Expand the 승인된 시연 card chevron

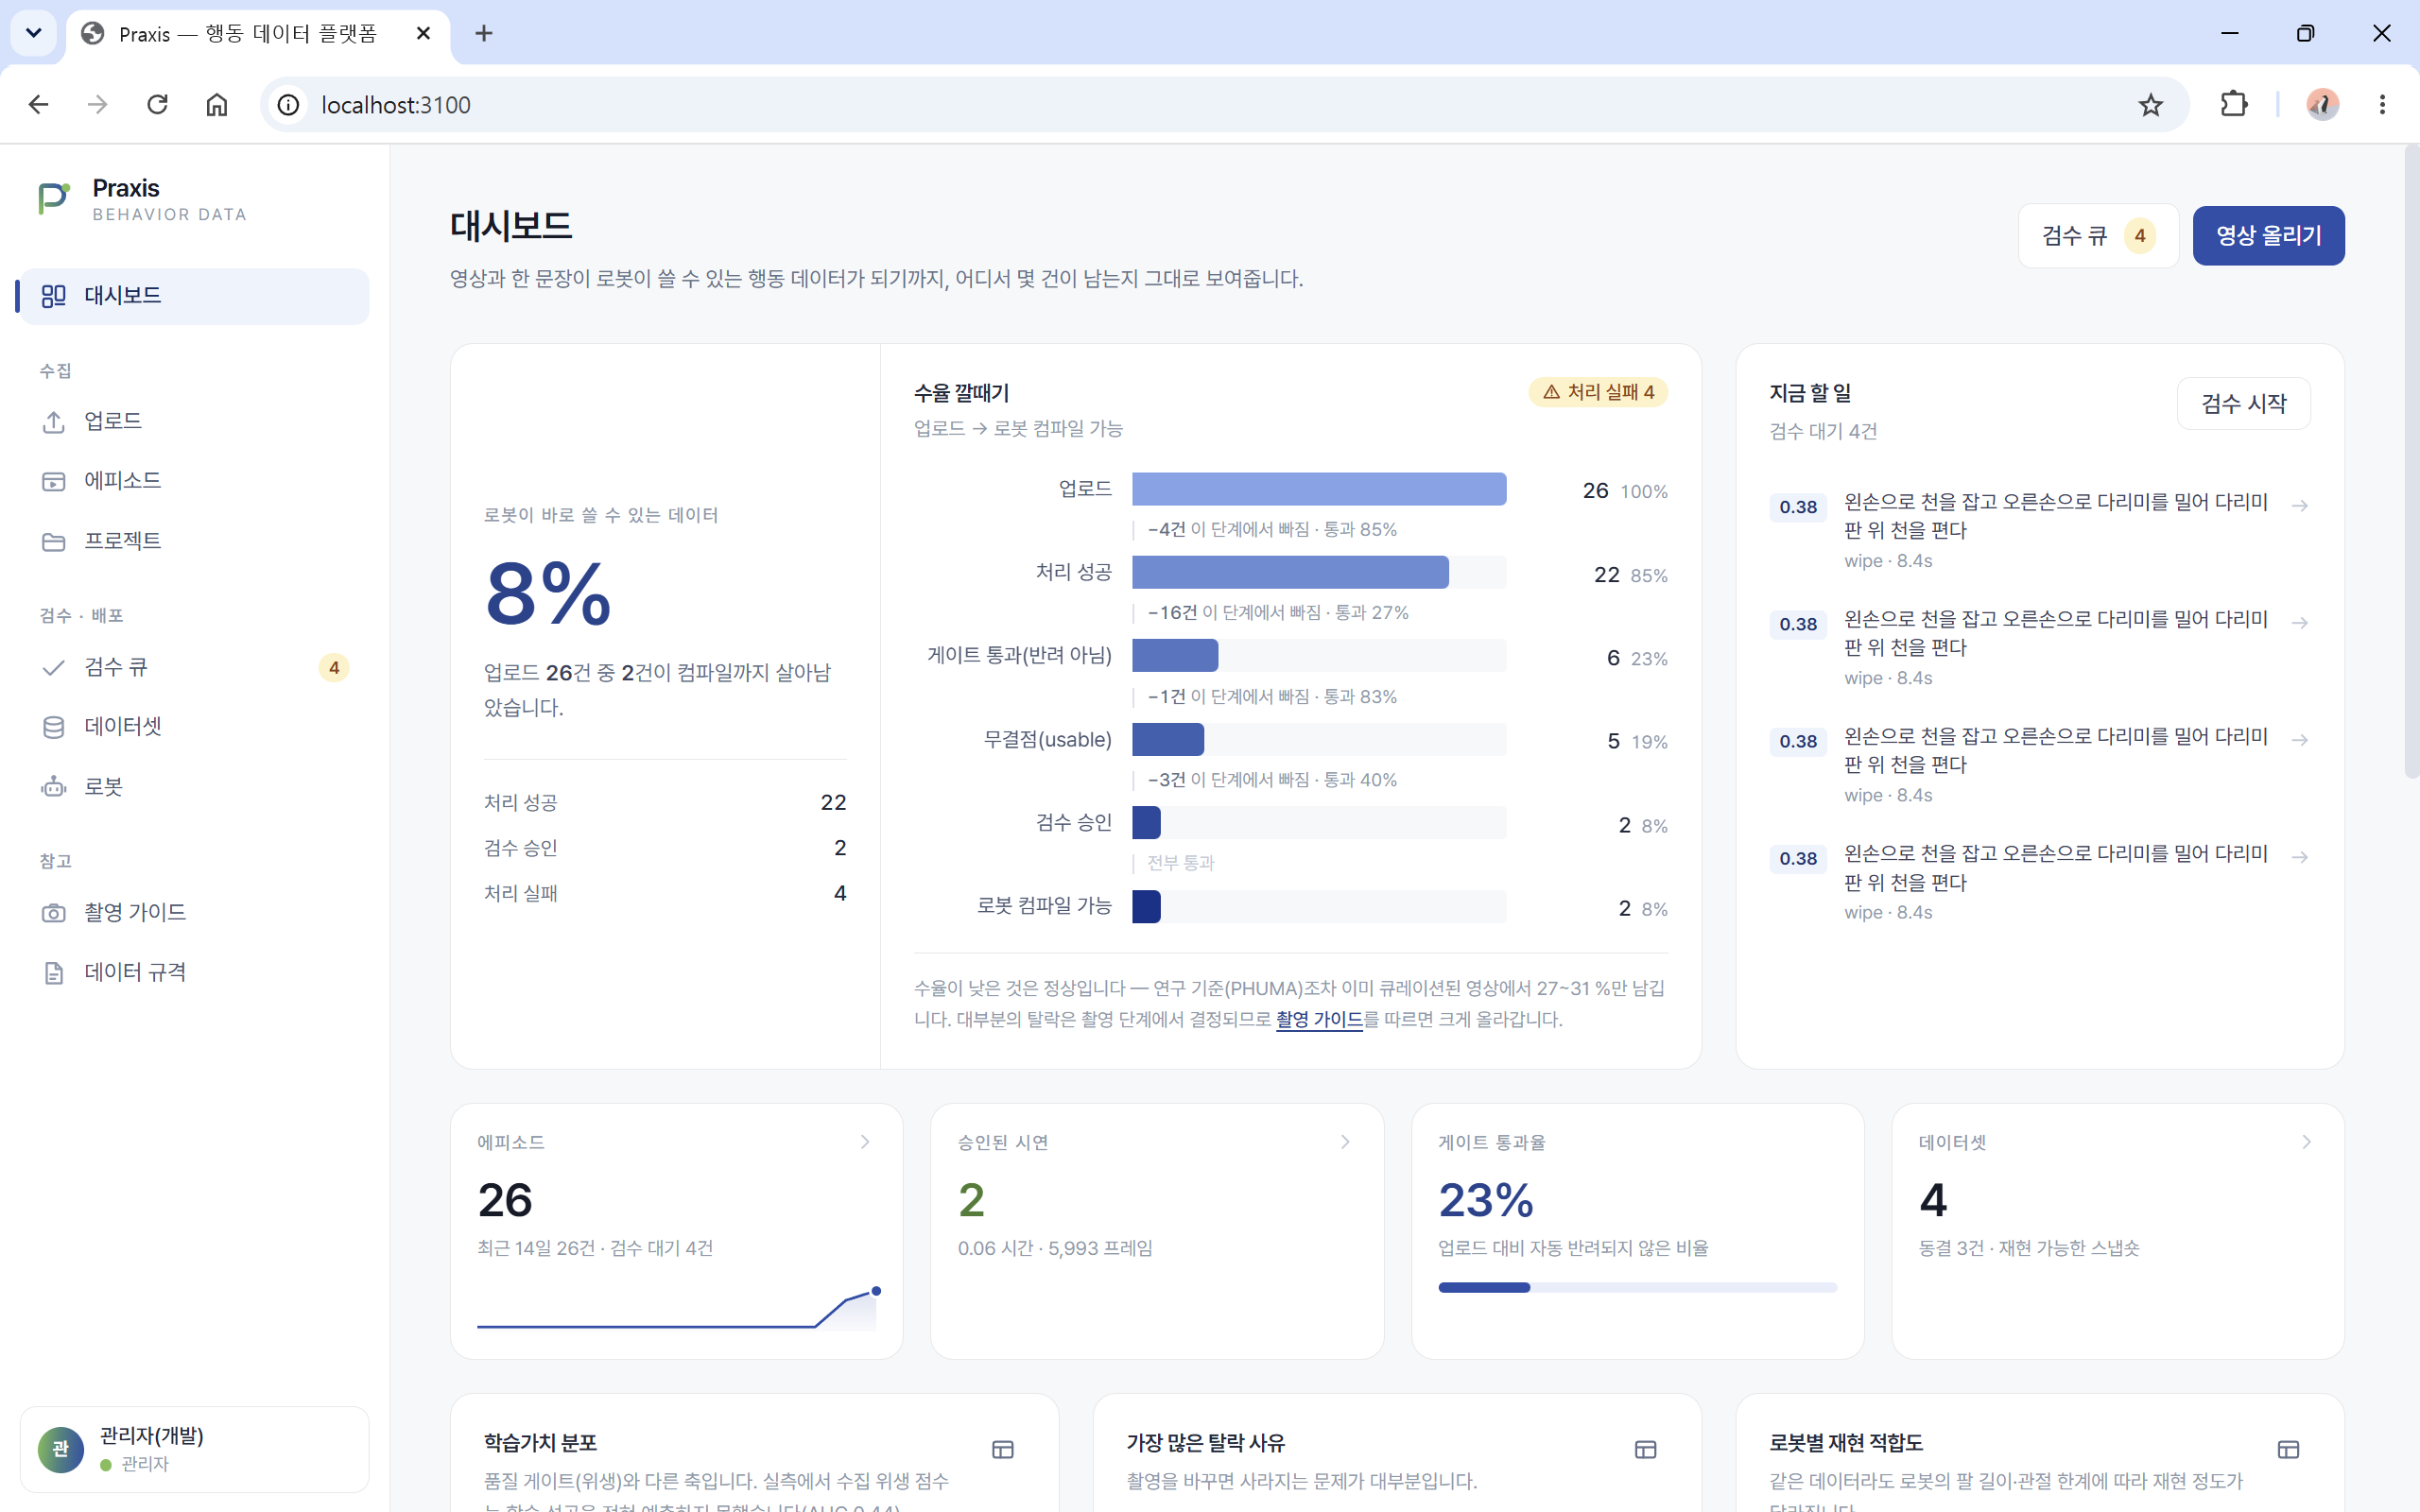click(x=1345, y=1142)
